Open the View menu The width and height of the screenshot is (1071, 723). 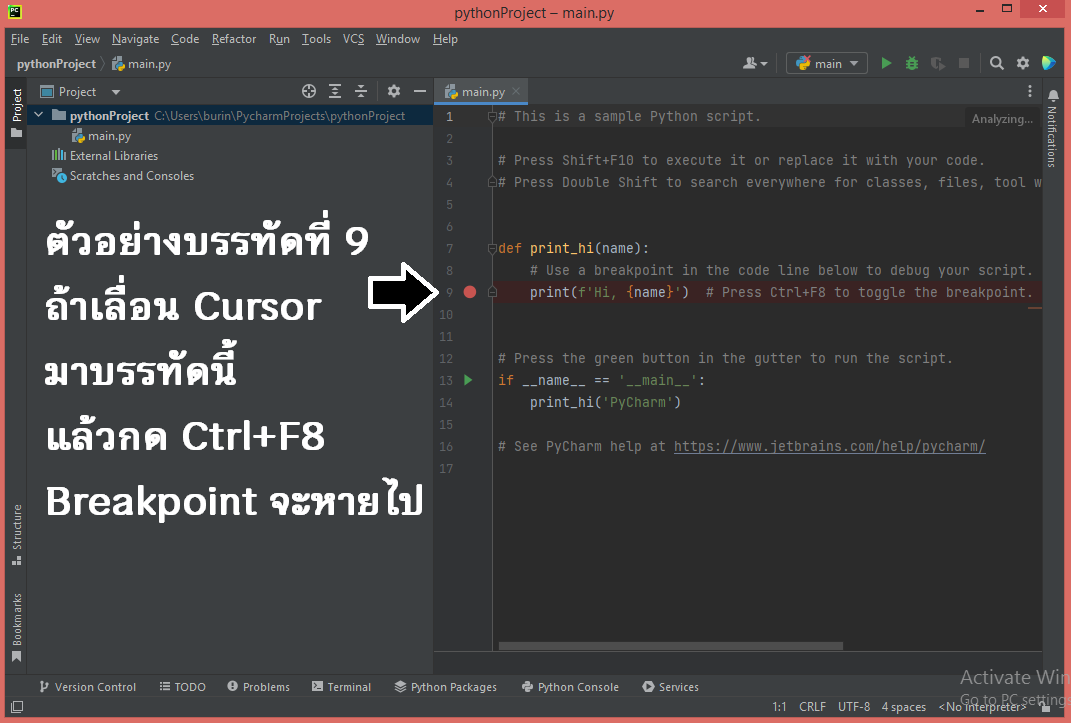click(x=87, y=39)
